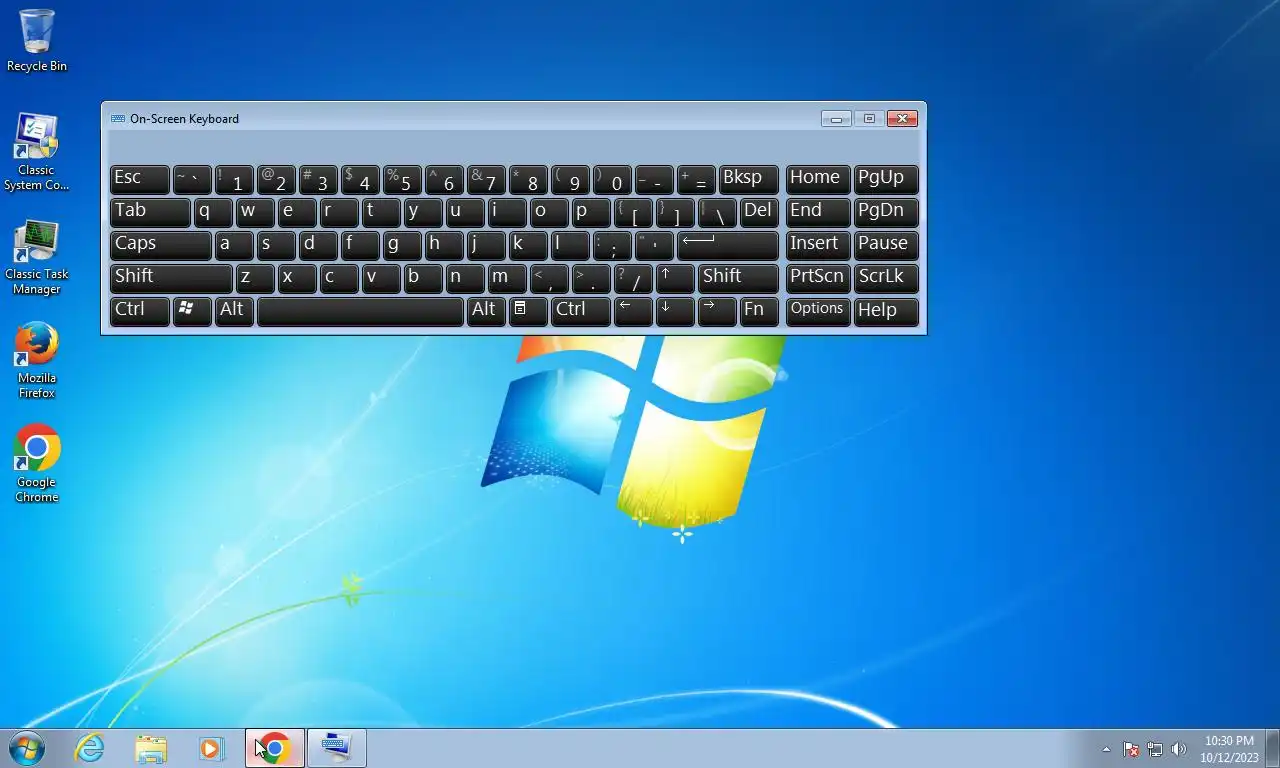The image size is (1280, 768).
Task: Open the Recycle Bin desktop icon
Action: [x=37, y=40]
